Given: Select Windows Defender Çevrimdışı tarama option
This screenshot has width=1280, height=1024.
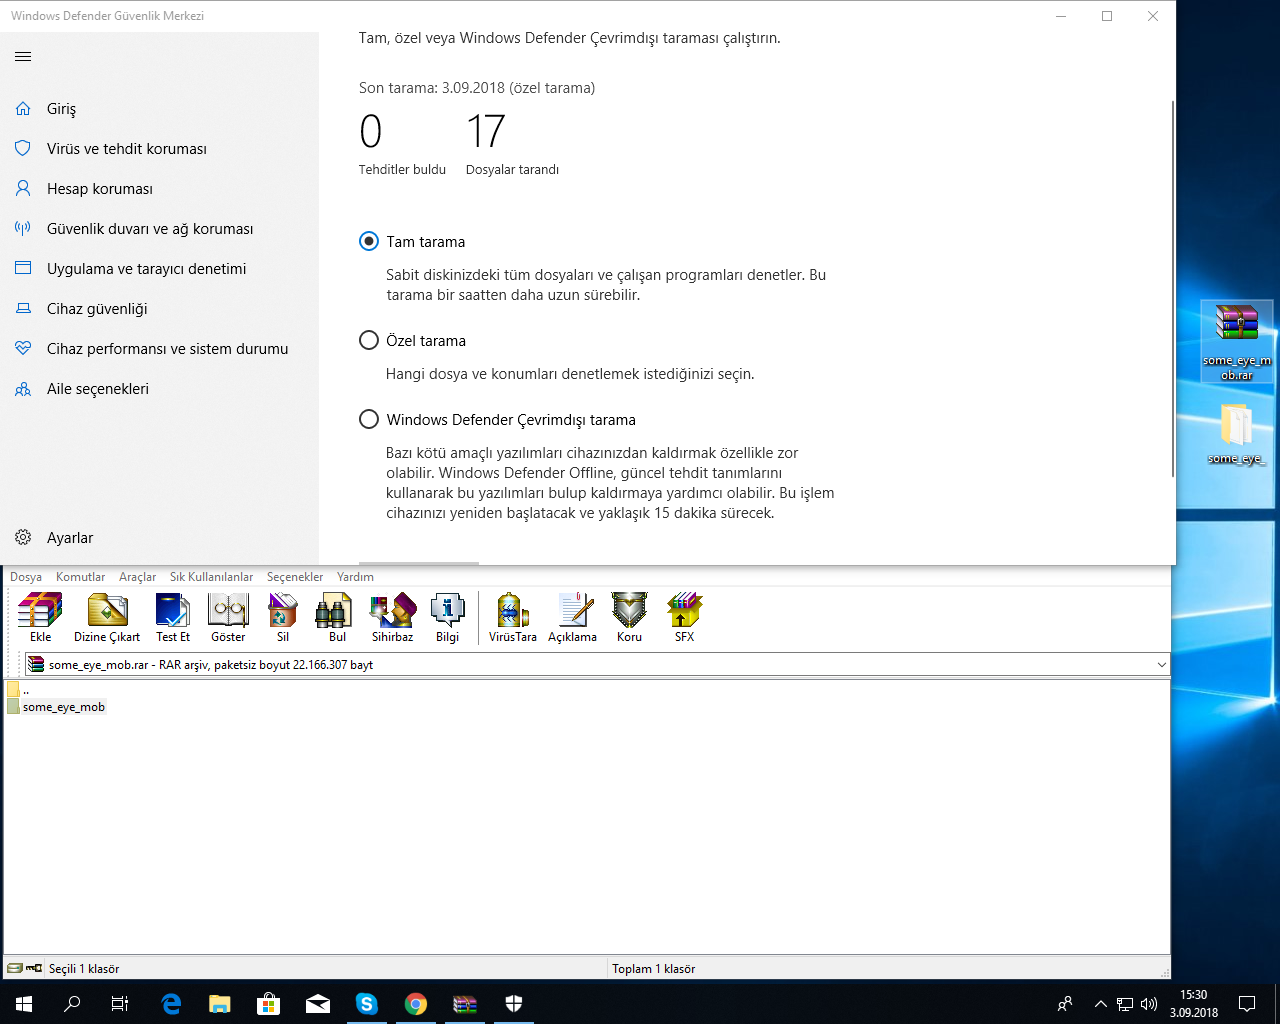Looking at the screenshot, I should point(369,419).
